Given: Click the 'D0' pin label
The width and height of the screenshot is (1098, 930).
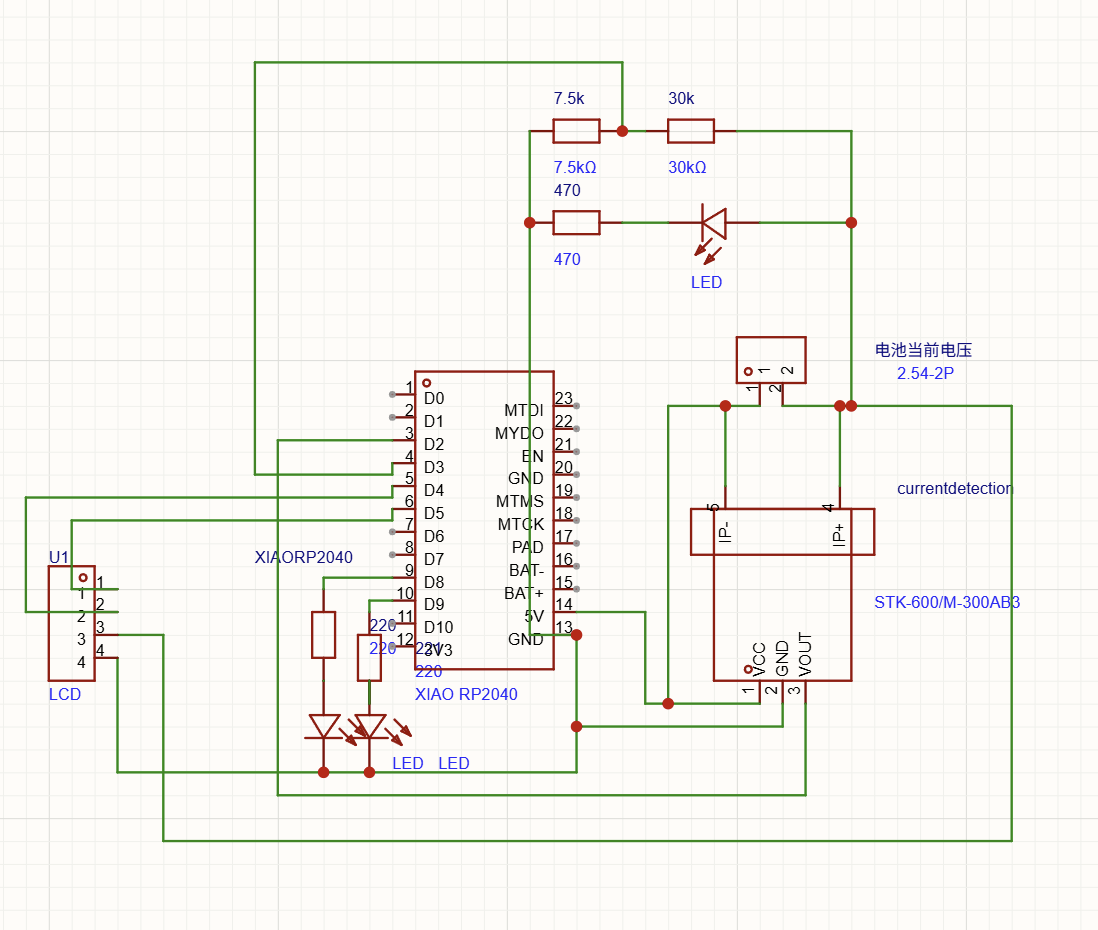Looking at the screenshot, I should 434,398.
